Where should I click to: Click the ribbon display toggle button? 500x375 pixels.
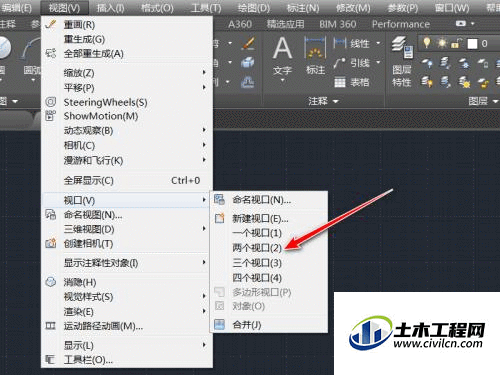tap(461, 24)
